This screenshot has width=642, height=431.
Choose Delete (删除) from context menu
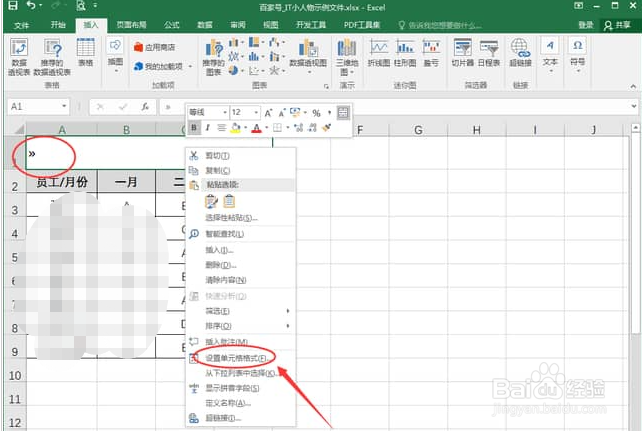click(241, 265)
